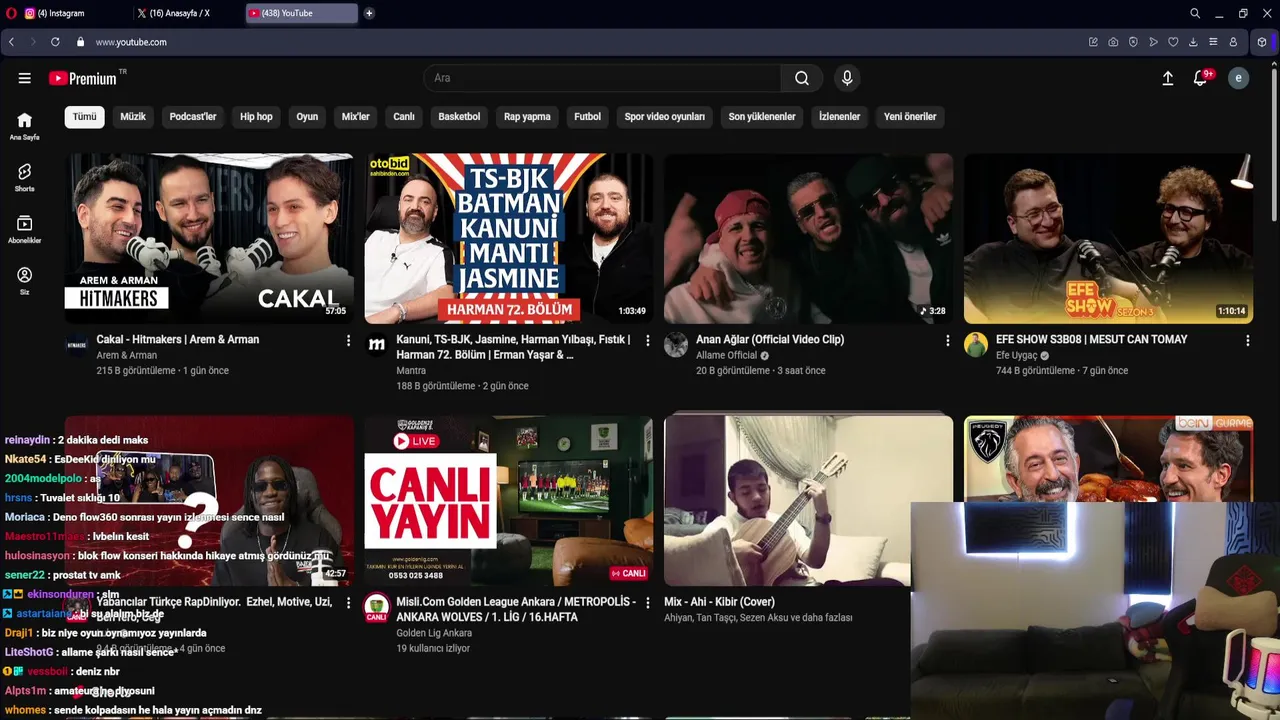
Task: Open video title Anan Ağlar (Official Video Clip)
Action: tap(770, 340)
